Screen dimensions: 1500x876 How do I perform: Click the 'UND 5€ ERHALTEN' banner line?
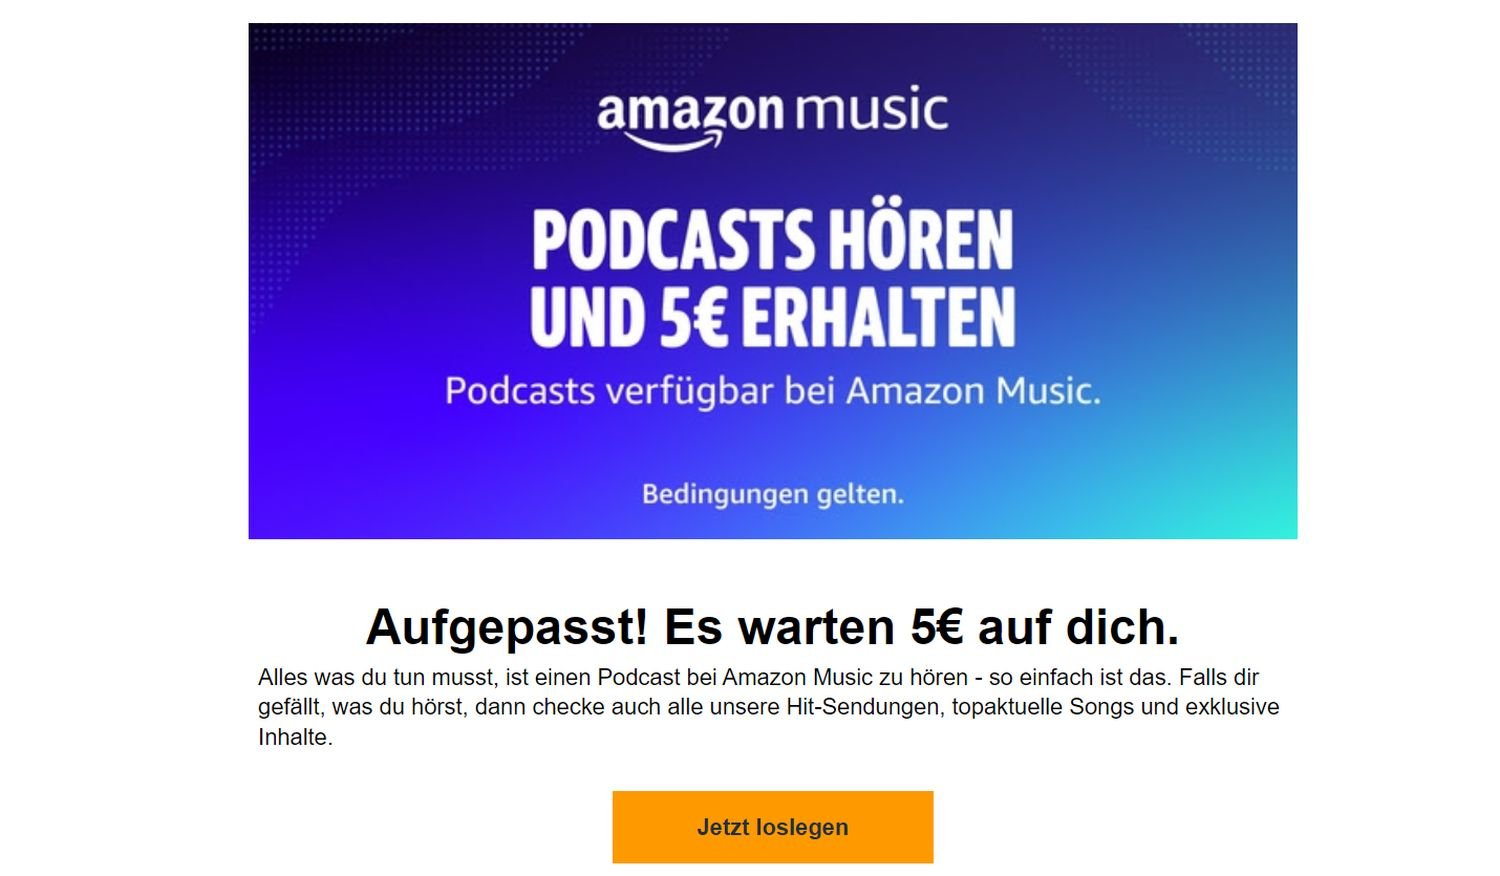point(772,316)
